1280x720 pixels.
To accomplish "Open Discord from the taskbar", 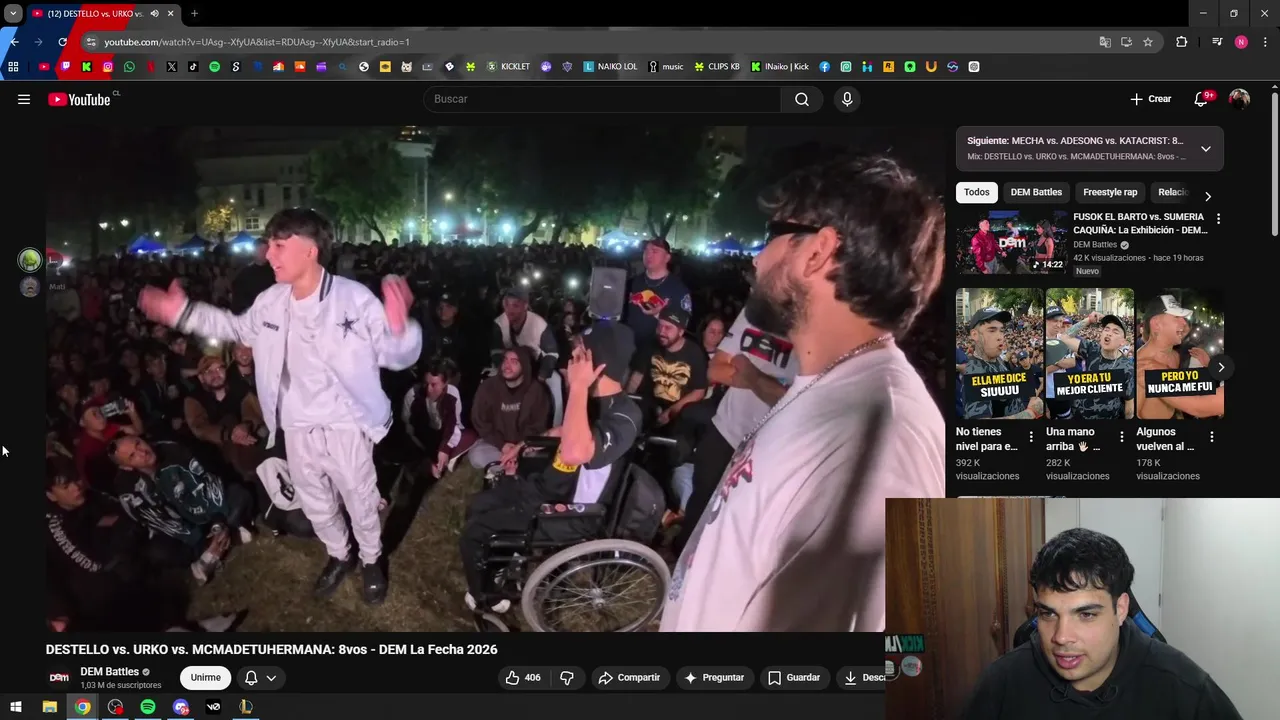I will 181,707.
